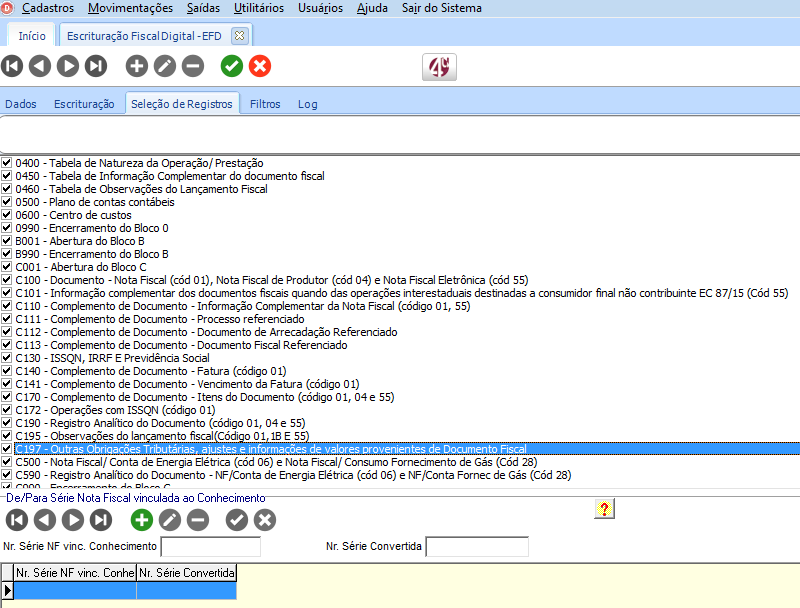Image resolution: width=800 pixels, height=608 pixels.
Task: Open the yellow question mark help button
Action: (x=604, y=509)
